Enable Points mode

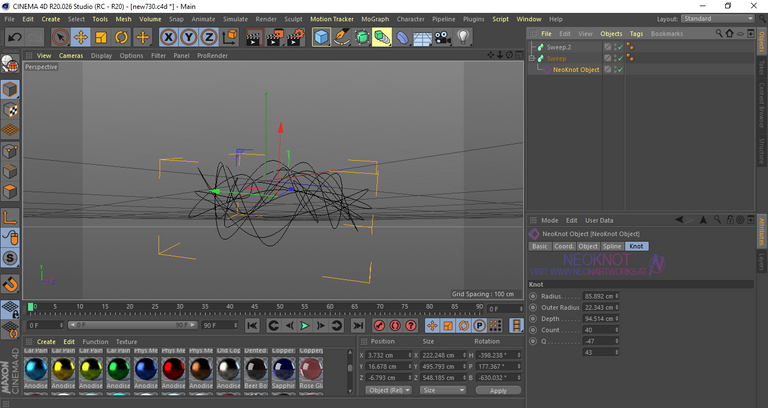[x=10, y=151]
